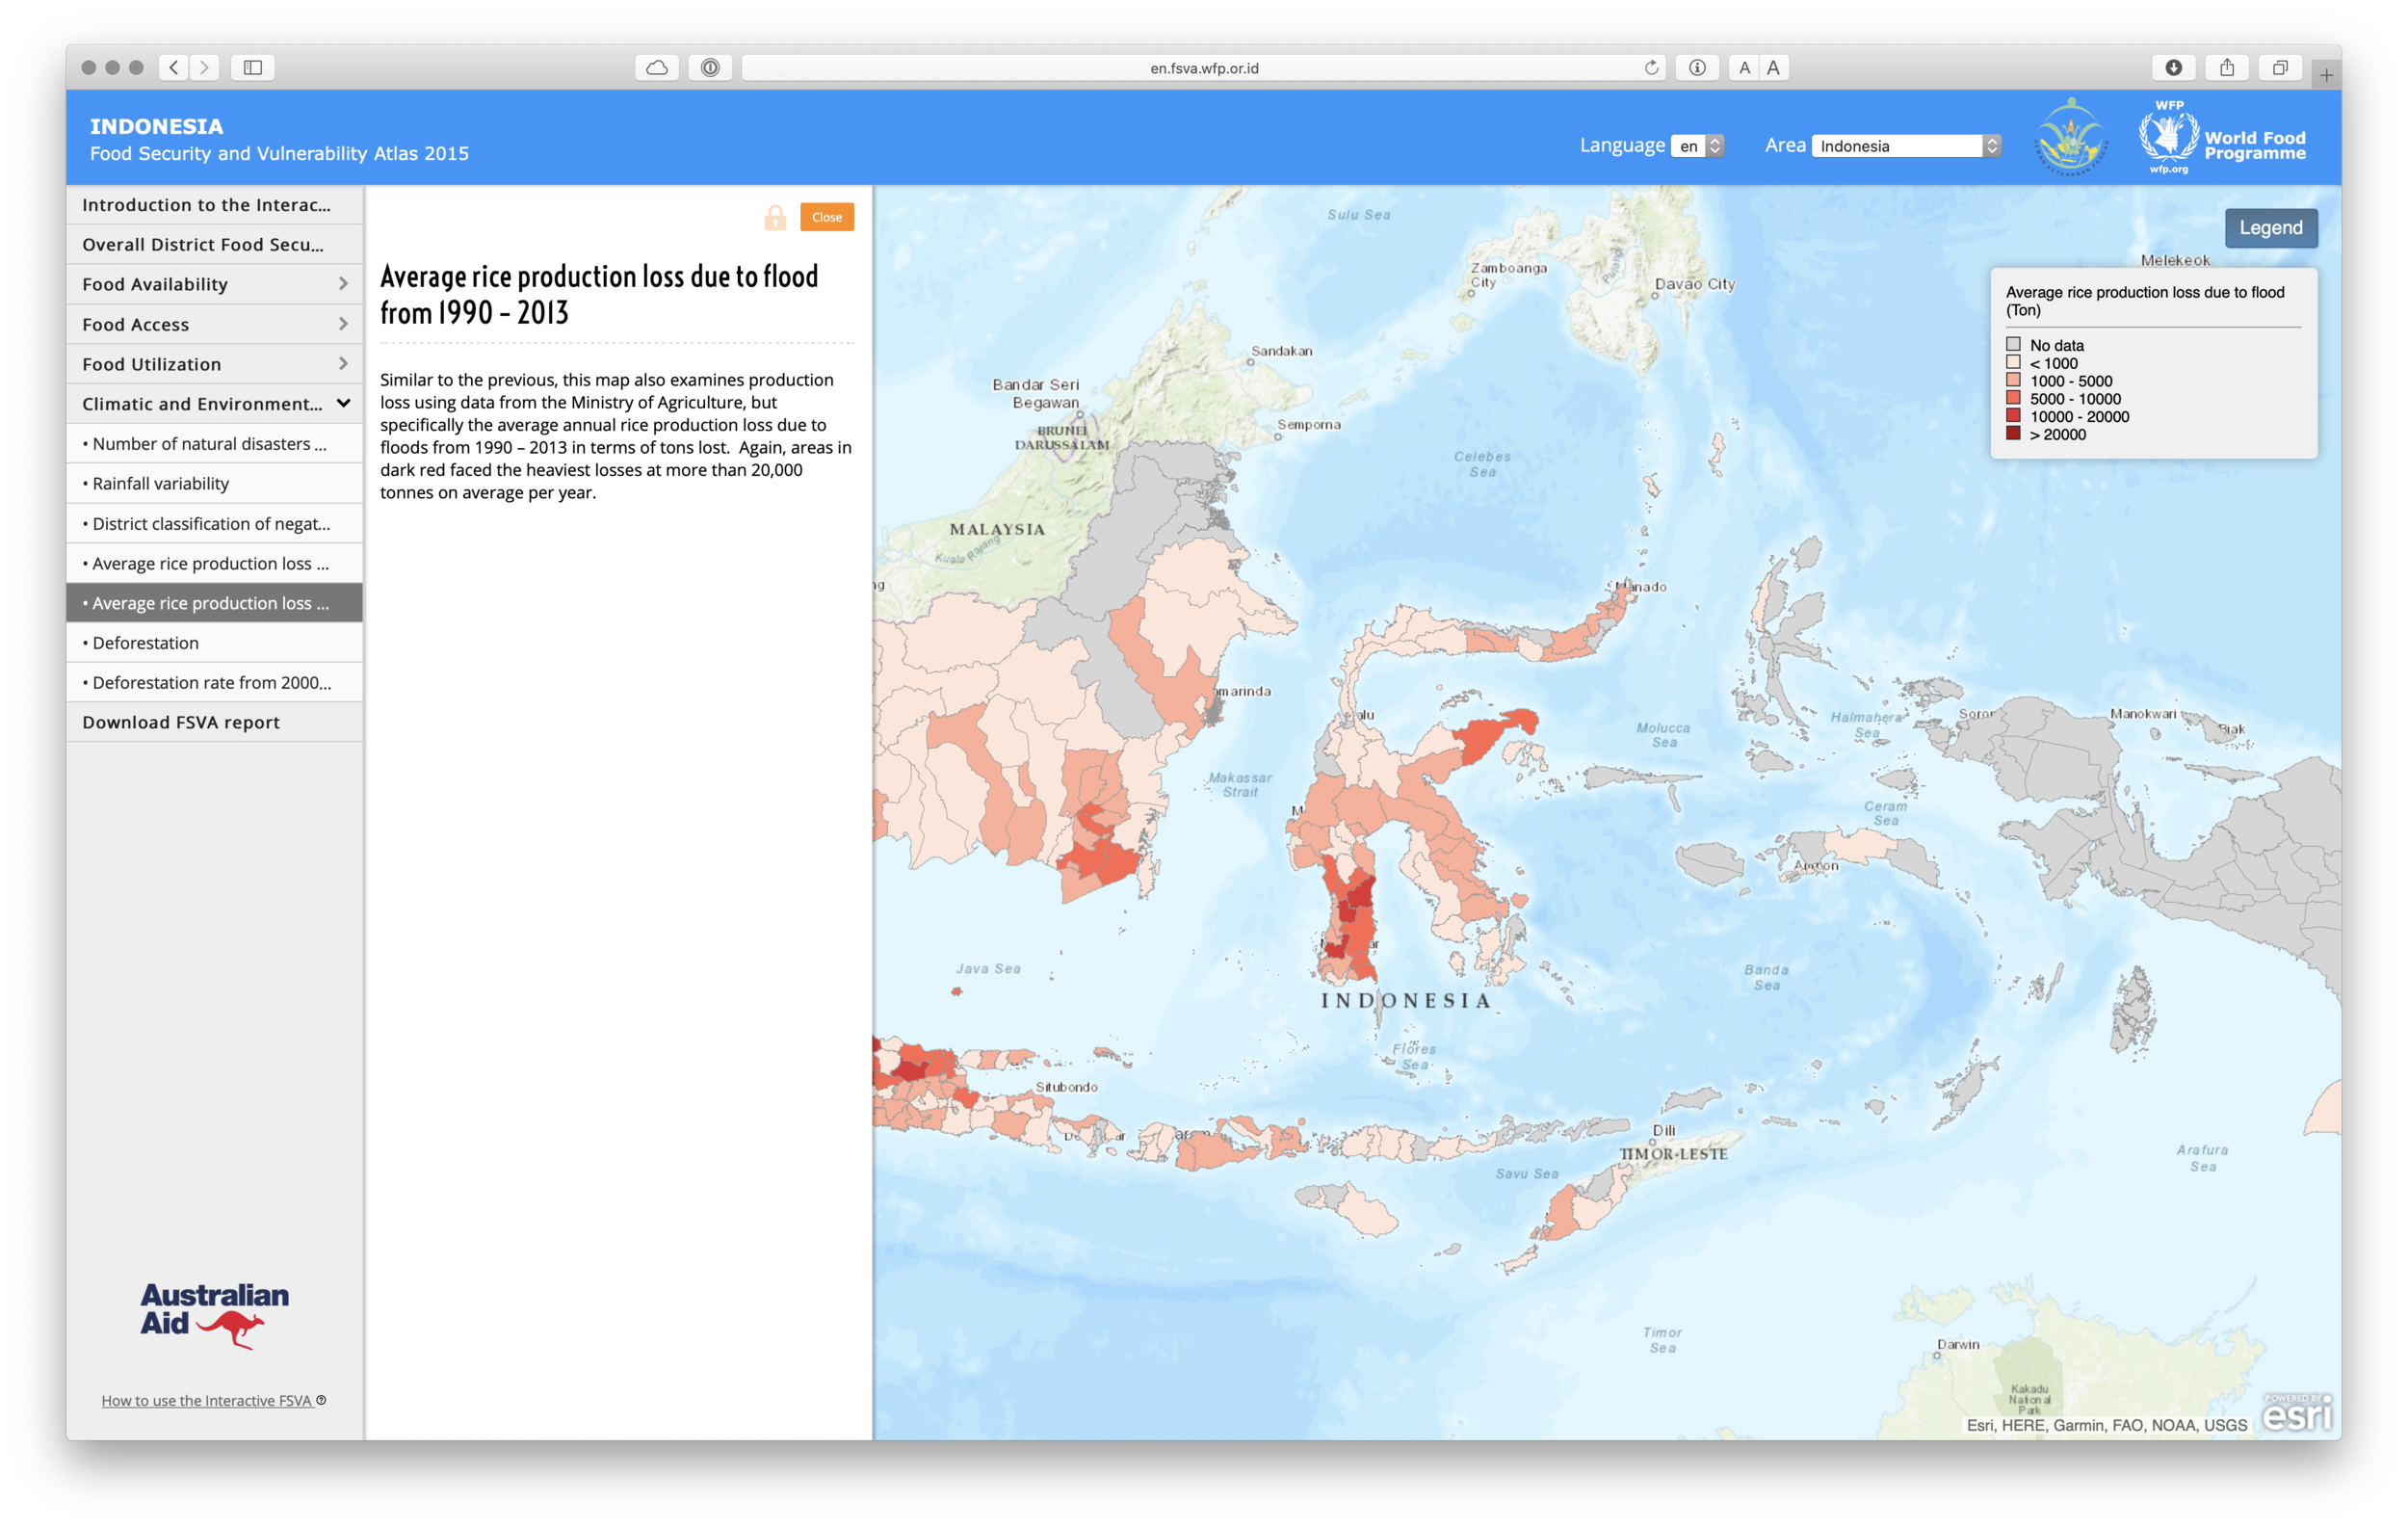Select Deforestation rate from 2000 item
2408x1528 pixels.
pyautogui.click(x=214, y=683)
